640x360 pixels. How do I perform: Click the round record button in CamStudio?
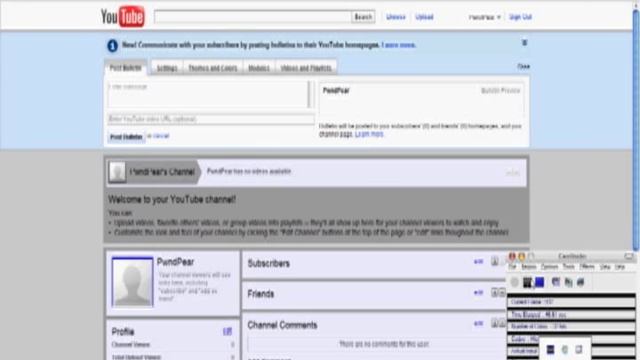(515, 282)
